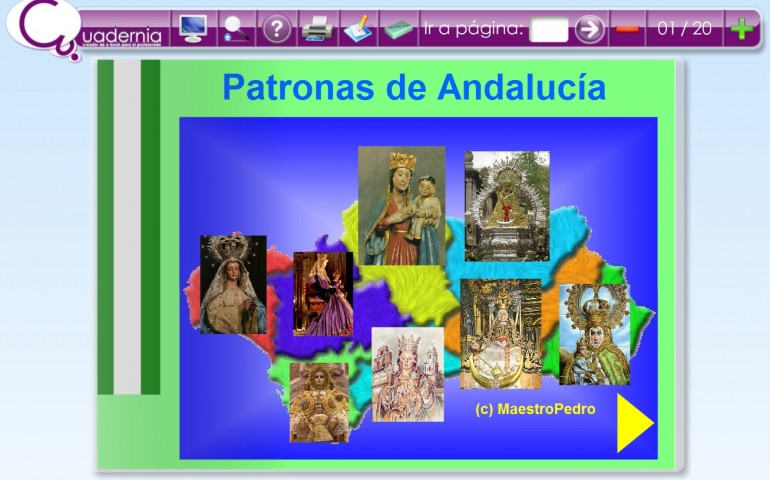Go to previous page with red minus
The height and width of the screenshot is (480, 770).
[x=628, y=28]
